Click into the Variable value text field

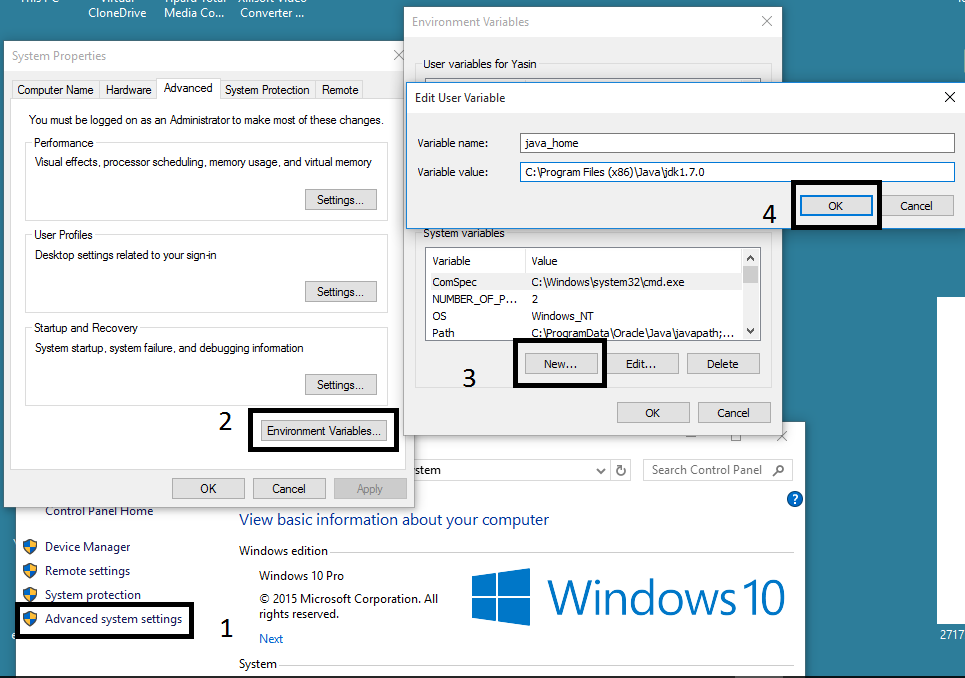pyautogui.click(x=737, y=172)
